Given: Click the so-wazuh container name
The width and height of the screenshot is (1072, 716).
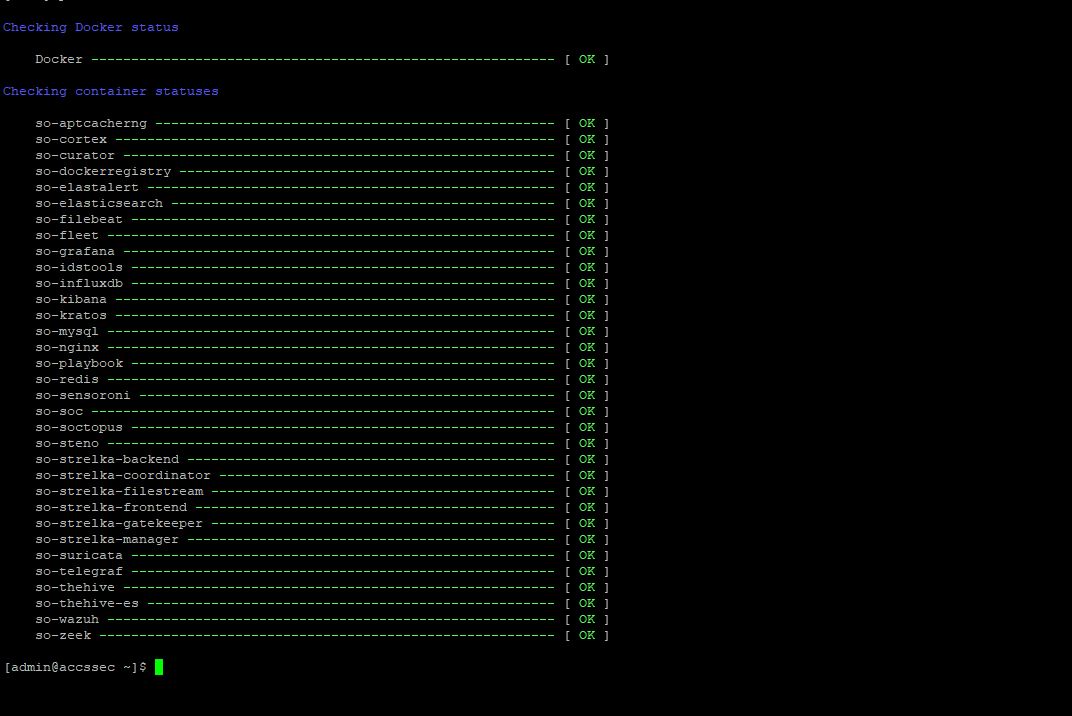Looking at the screenshot, I should click(67, 620).
